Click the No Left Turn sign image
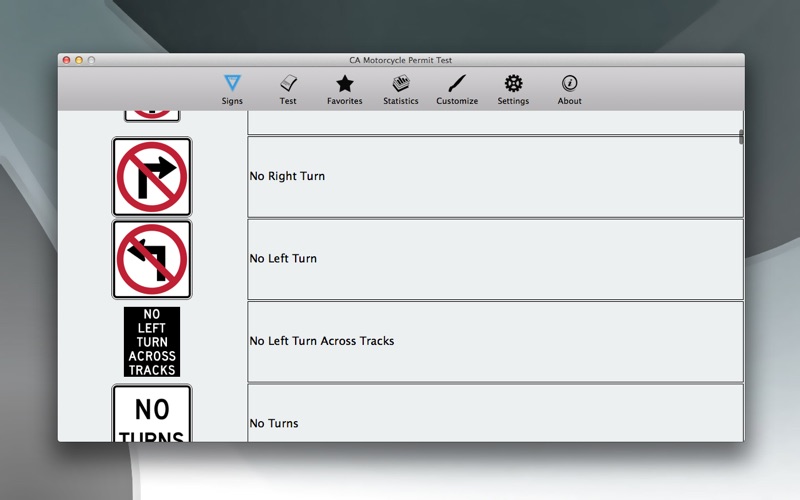 pos(152,259)
